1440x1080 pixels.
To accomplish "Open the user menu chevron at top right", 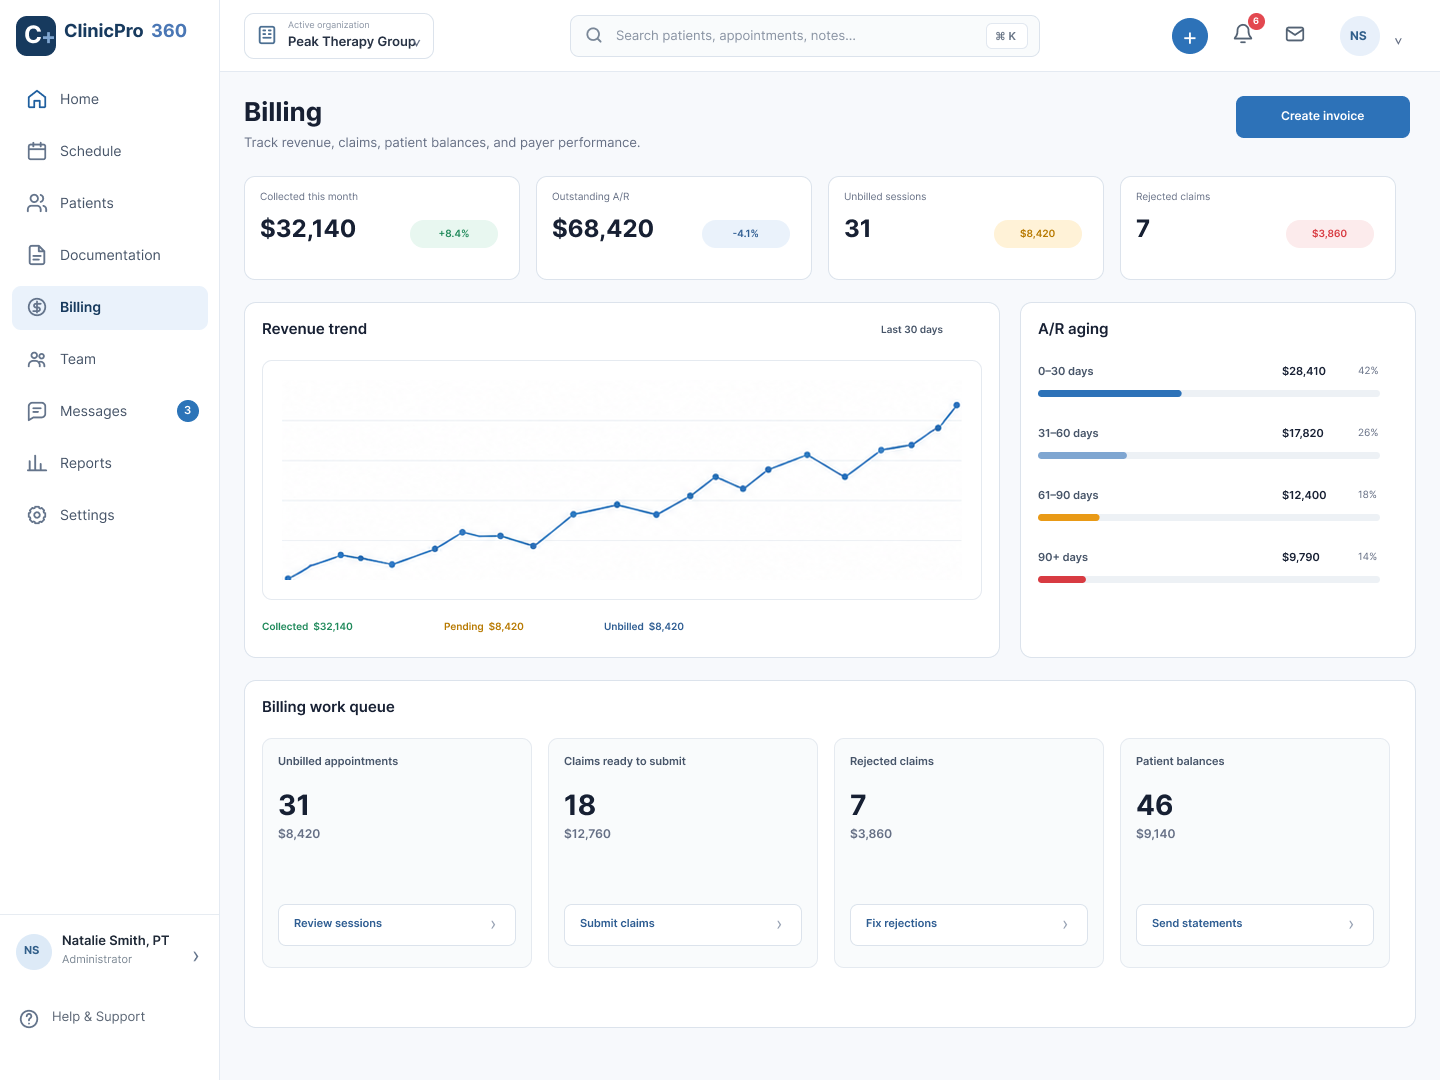I will tap(1398, 41).
